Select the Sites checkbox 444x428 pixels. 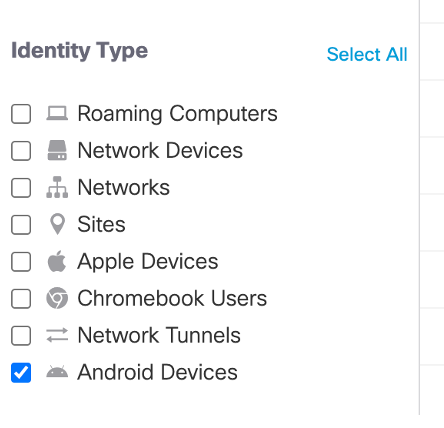point(21,224)
